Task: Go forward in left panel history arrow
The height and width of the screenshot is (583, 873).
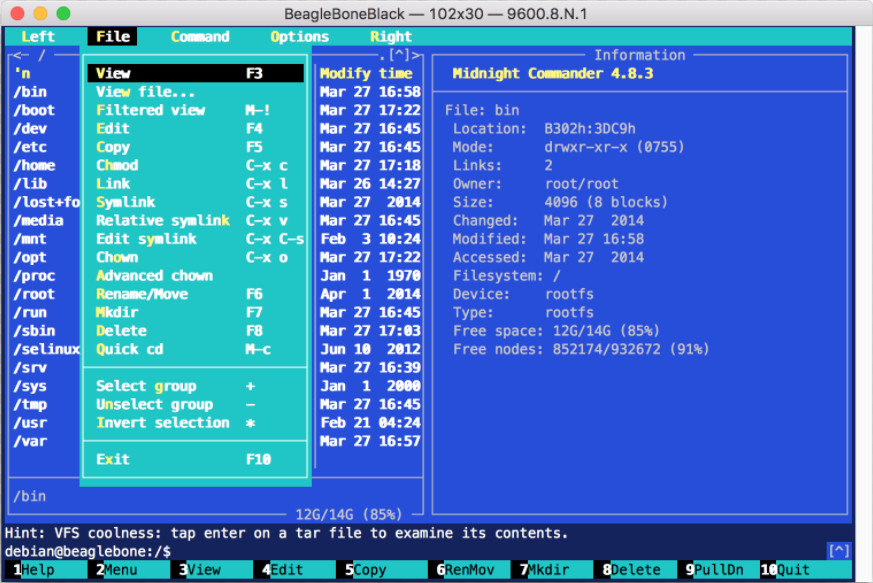Action: (x=416, y=55)
